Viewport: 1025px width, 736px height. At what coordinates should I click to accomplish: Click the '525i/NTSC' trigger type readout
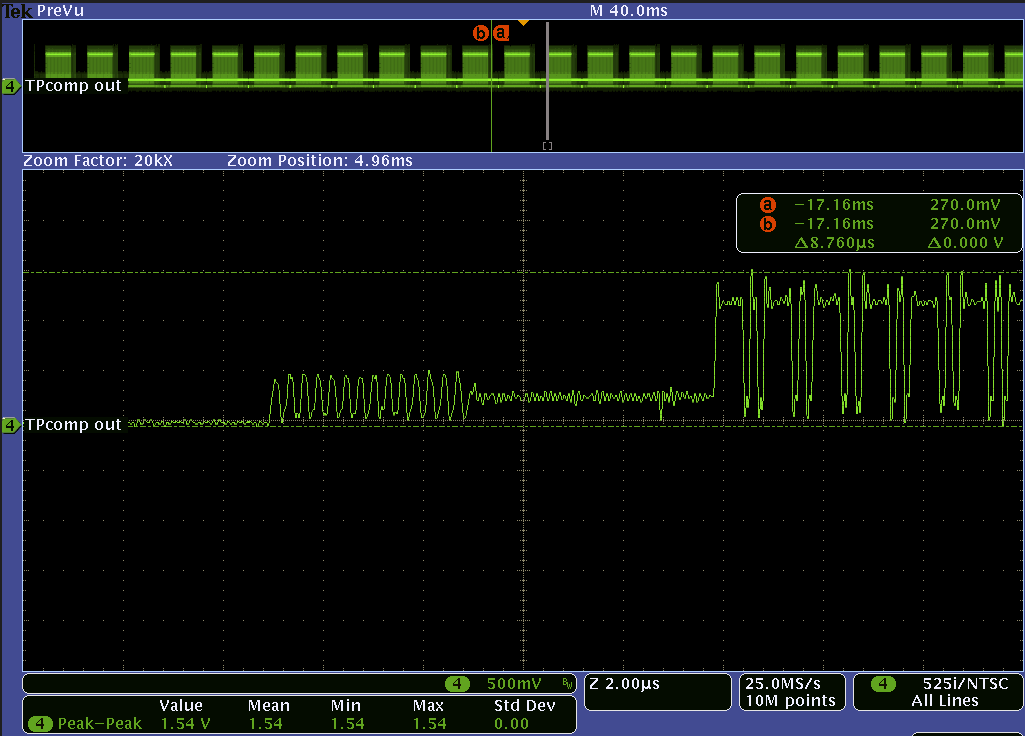click(x=966, y=684)
